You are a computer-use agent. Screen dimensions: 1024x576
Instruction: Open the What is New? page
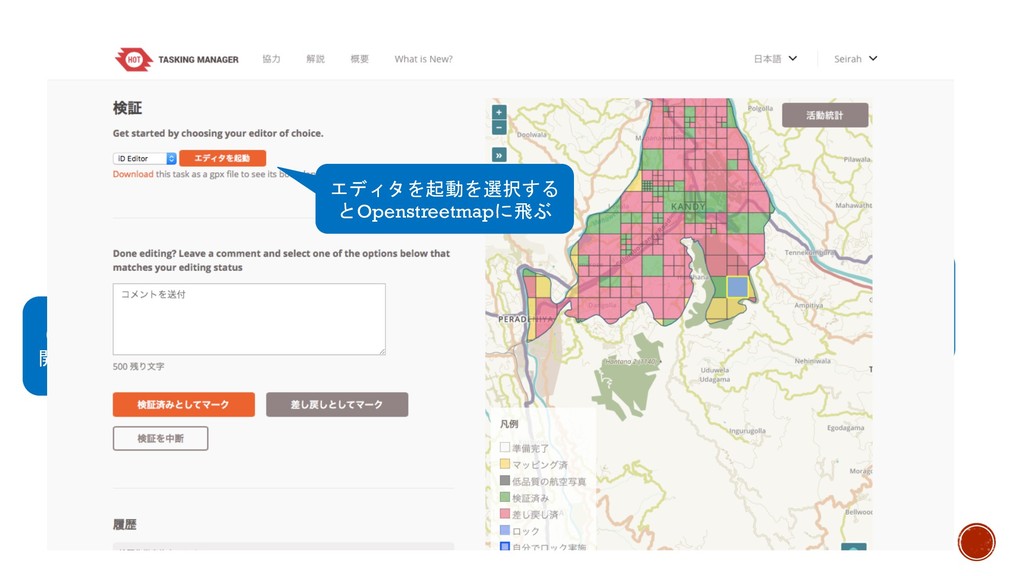coord(423,59)
